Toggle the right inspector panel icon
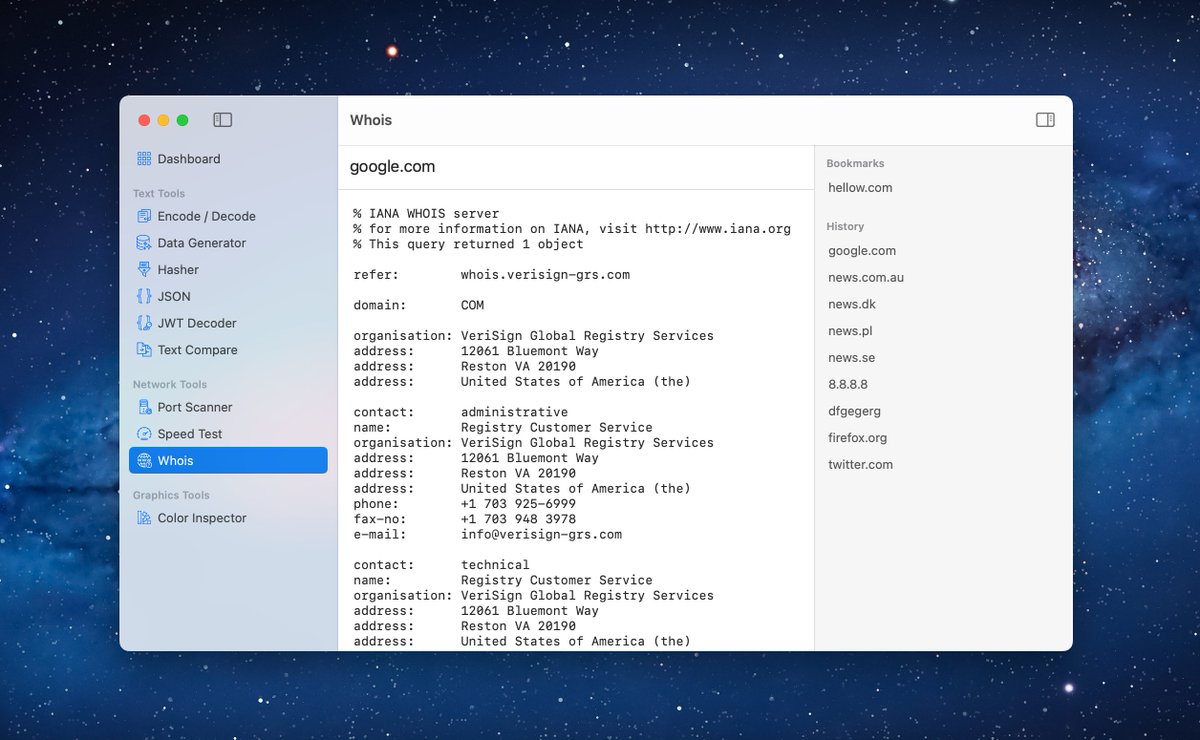This screenshot has height=740, width=1200. 1045,120
